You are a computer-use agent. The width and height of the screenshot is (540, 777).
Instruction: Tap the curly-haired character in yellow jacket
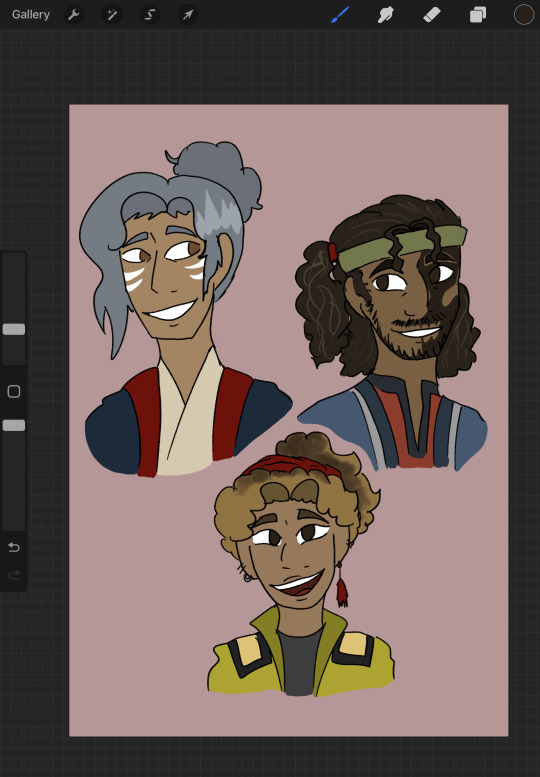[300, 565]
